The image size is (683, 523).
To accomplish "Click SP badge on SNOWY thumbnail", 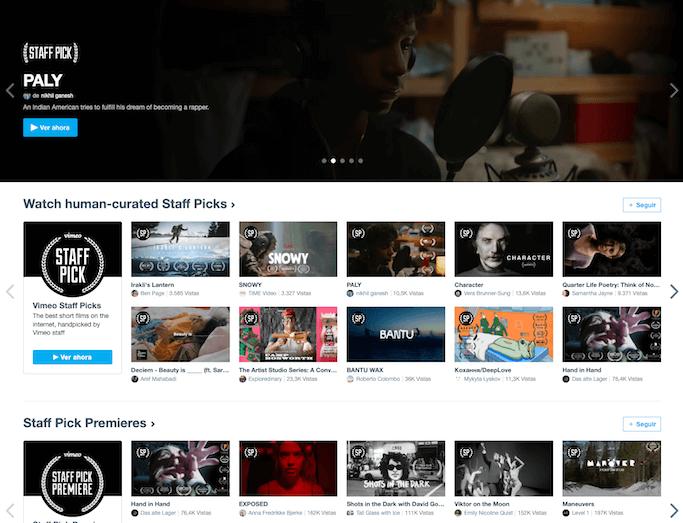I will click(250, 233).
